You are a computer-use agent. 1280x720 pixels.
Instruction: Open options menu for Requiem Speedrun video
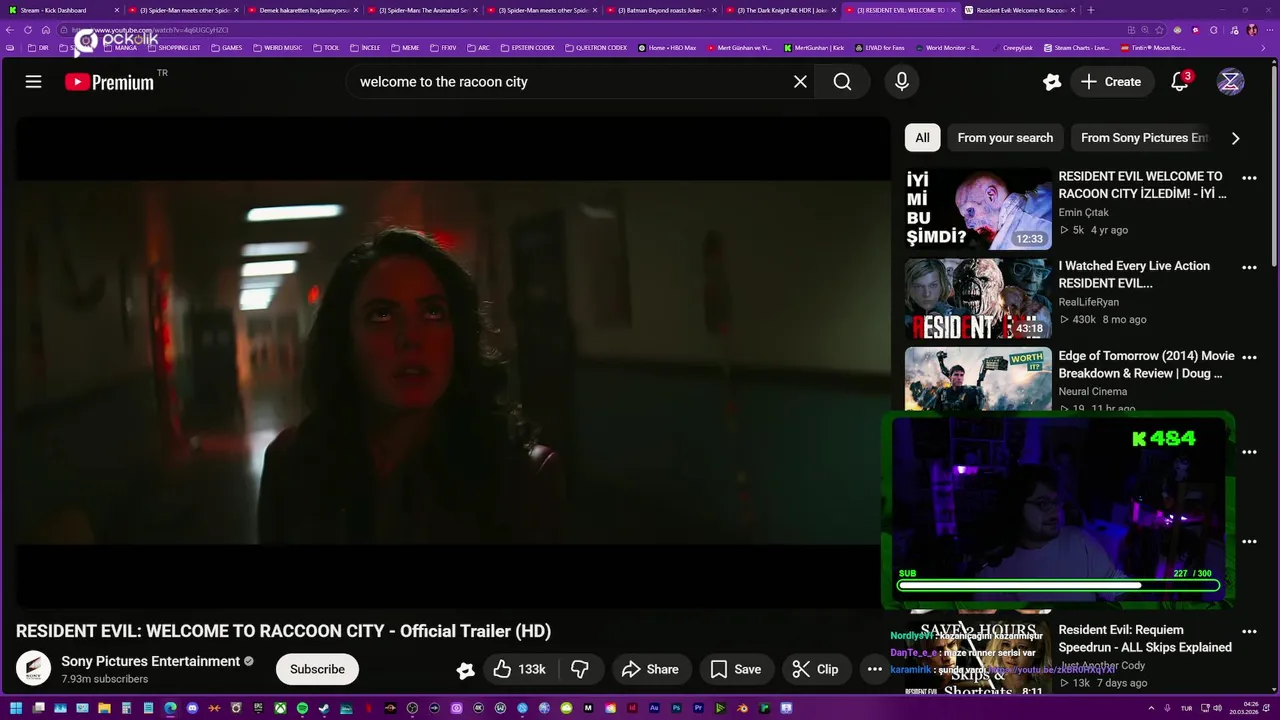[x=1249, y=632]
